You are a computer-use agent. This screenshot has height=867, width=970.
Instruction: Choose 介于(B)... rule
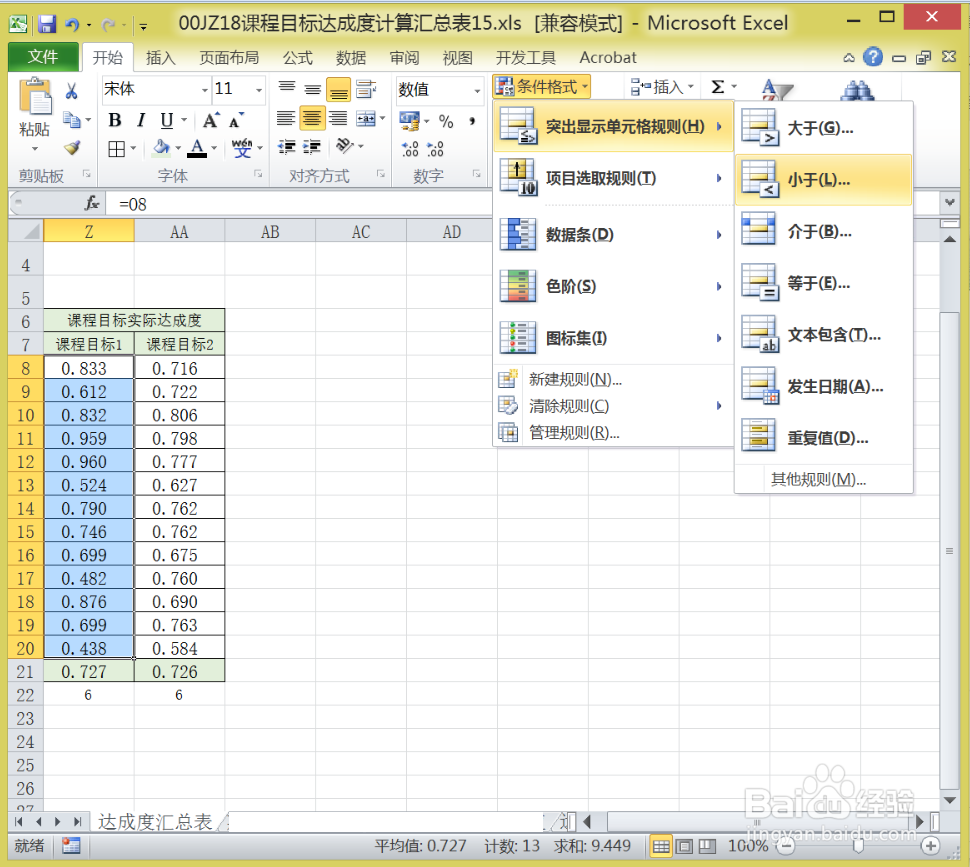click(823, 231)
